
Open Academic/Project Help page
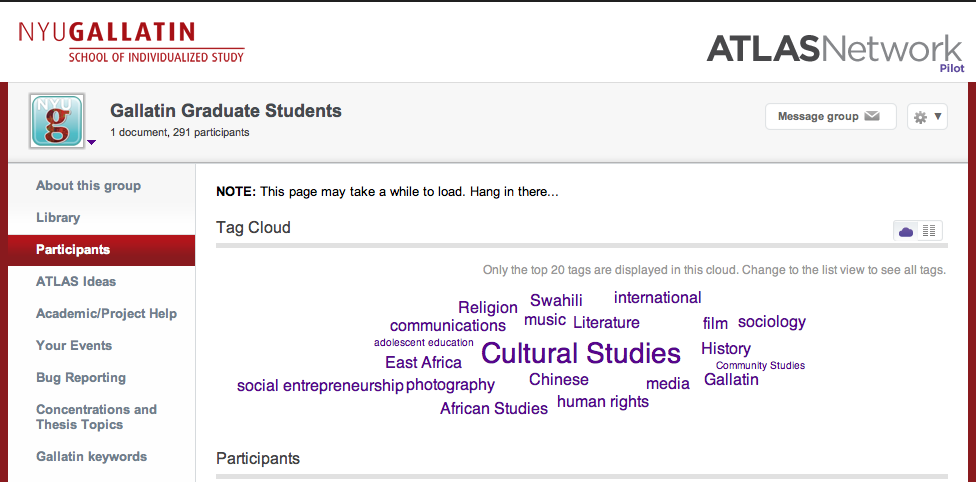click(106, 313)
